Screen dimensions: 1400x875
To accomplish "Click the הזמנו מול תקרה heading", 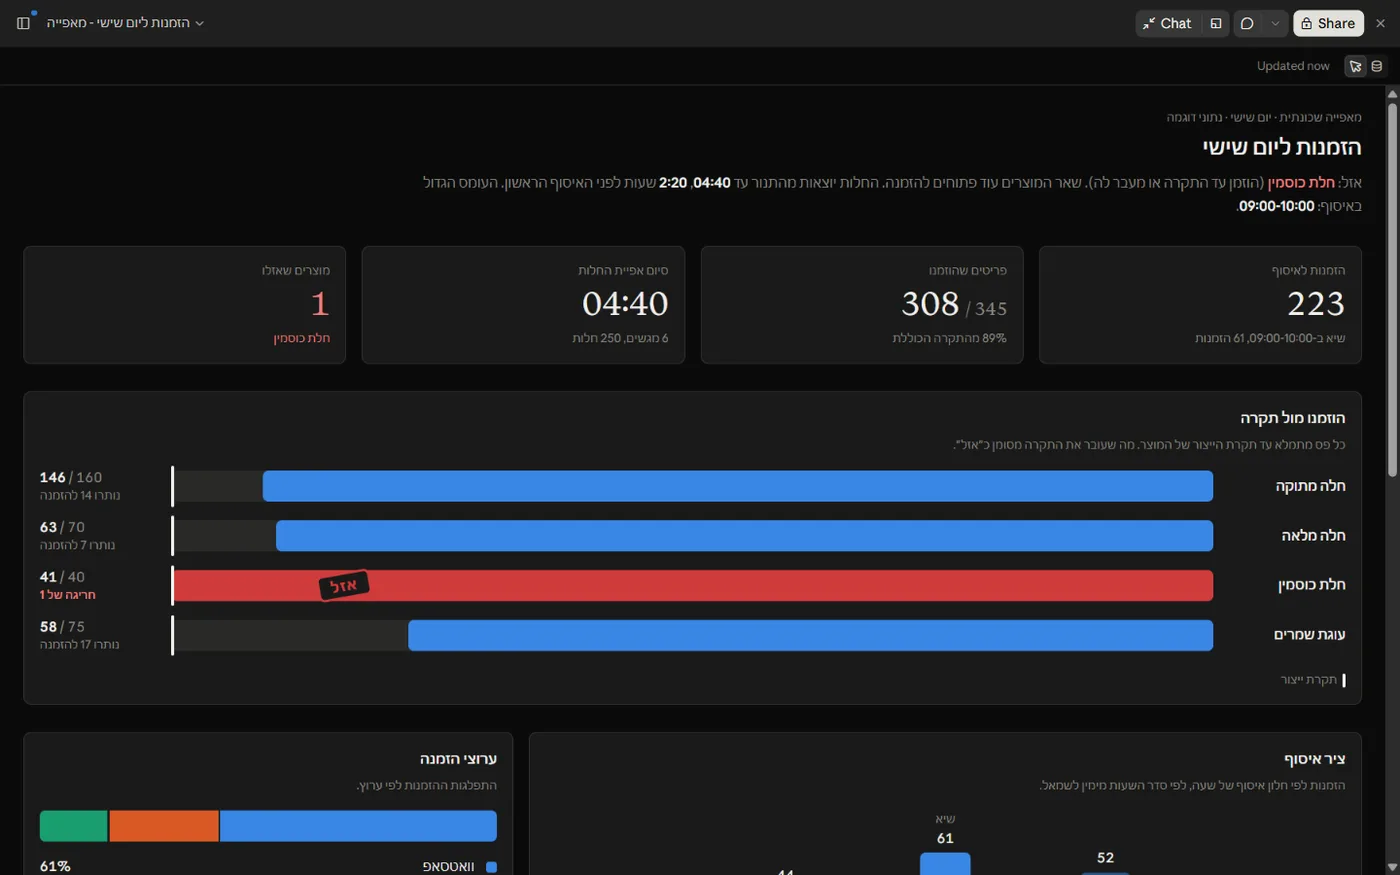I will pos(1292,418).
